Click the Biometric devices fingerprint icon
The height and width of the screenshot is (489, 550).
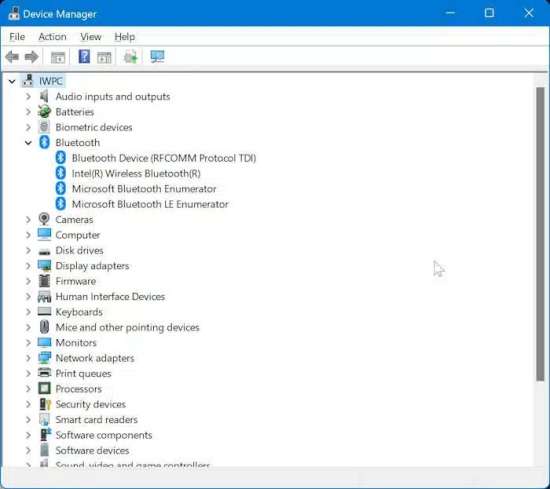tap(44, 127)
